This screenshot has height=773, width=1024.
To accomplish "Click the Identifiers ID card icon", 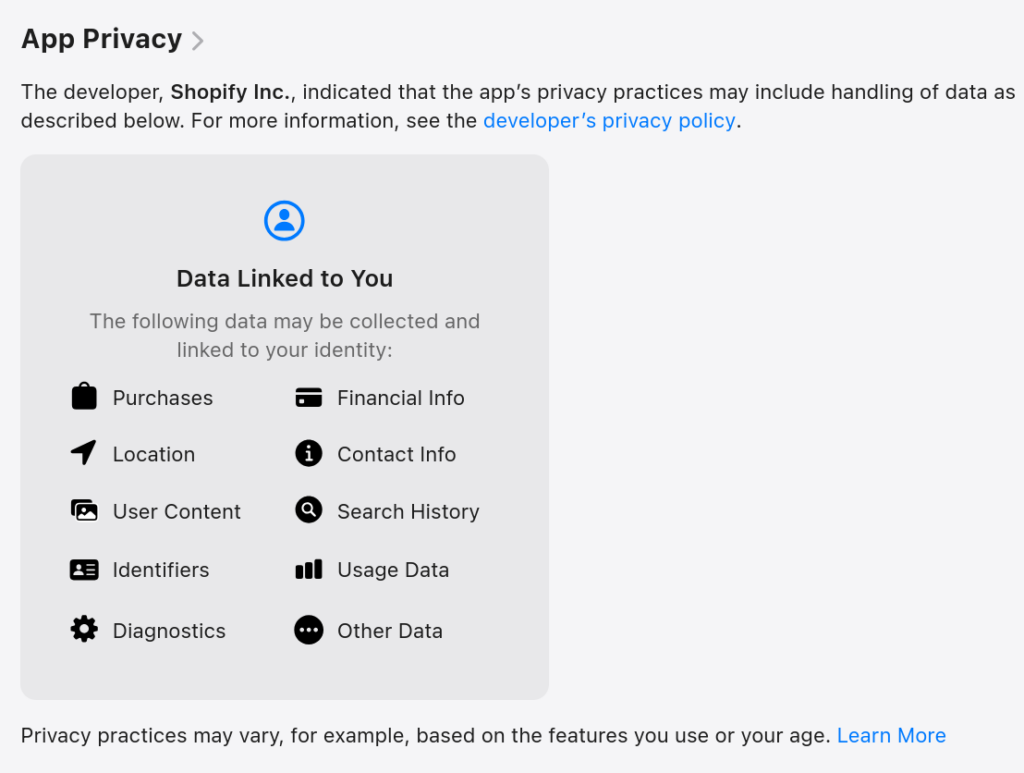I will (x=84, y=570).
